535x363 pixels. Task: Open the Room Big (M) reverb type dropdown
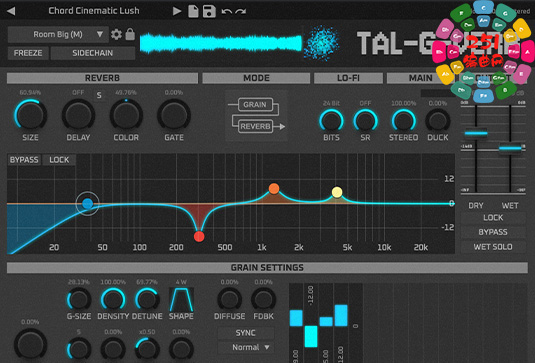[58, 34]
